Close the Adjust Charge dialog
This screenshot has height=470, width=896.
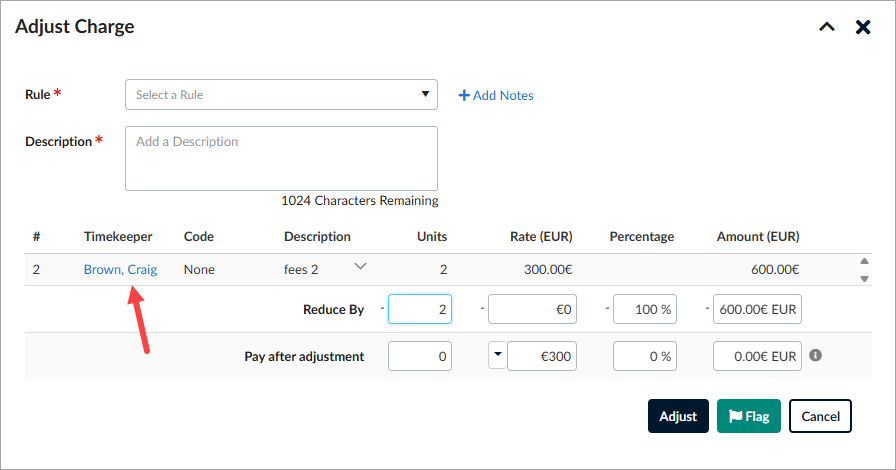pyautogui.click(x=863, y=27)
